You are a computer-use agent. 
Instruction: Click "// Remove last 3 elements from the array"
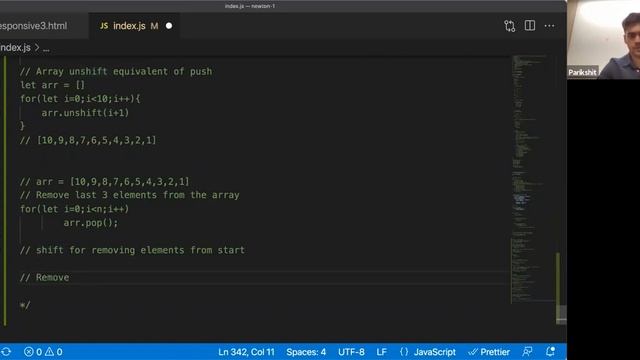pyautogui.click(x=129, y=195)
